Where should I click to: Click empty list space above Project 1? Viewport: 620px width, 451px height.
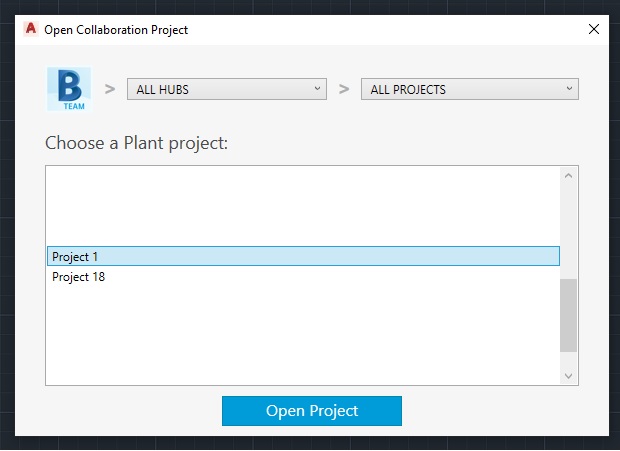tap(302, 205)
